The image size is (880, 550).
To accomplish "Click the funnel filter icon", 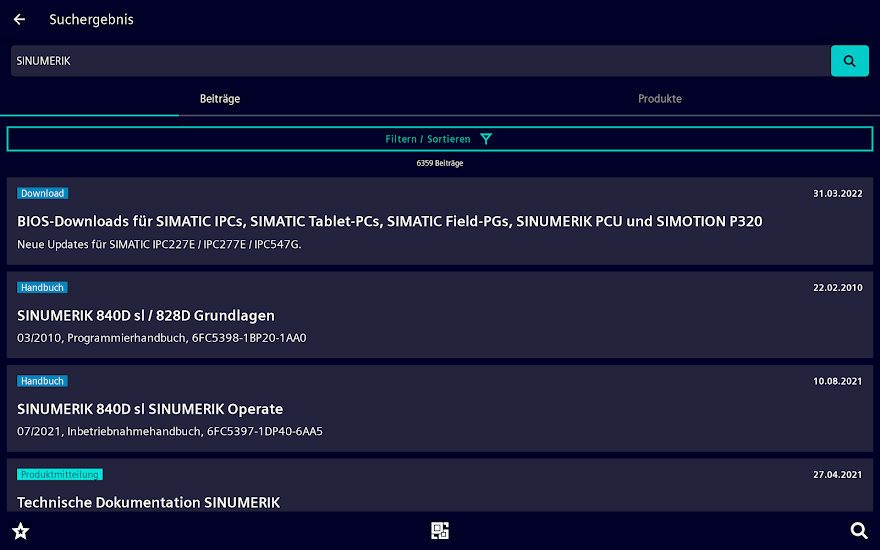I will [x=486, y=139].
